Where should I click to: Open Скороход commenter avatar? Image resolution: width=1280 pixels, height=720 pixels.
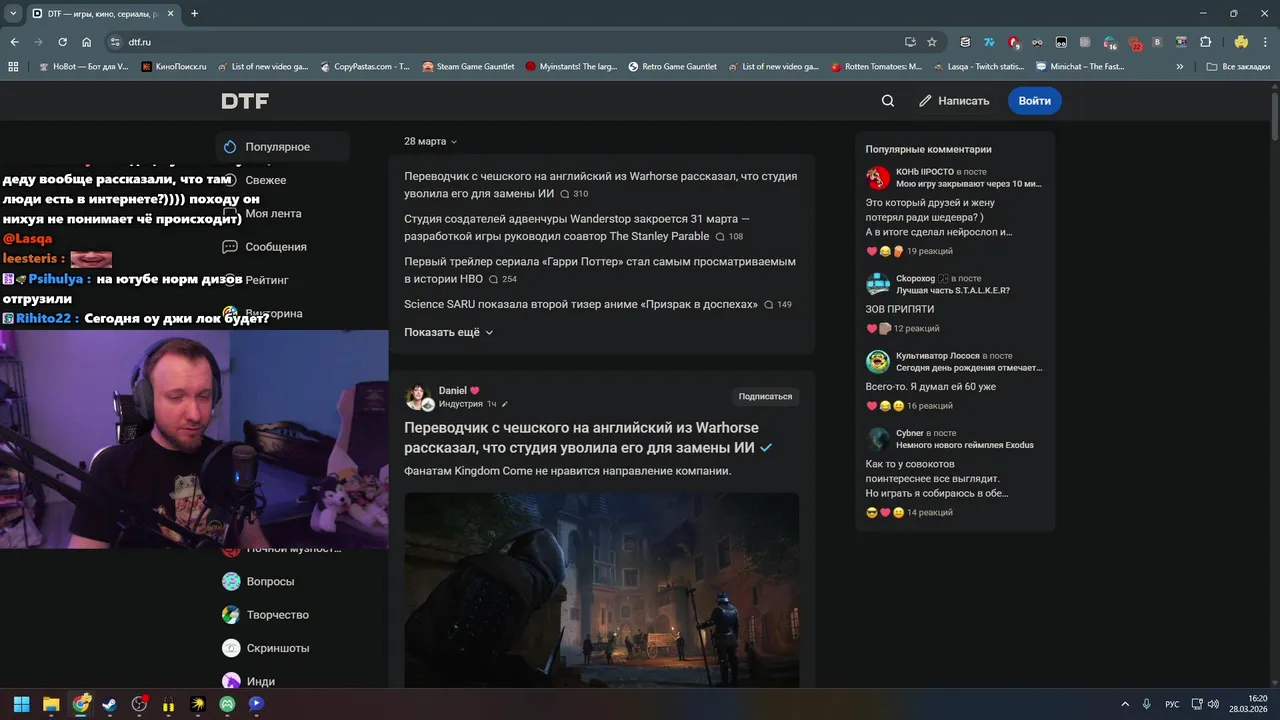click(x=878, y=285)
